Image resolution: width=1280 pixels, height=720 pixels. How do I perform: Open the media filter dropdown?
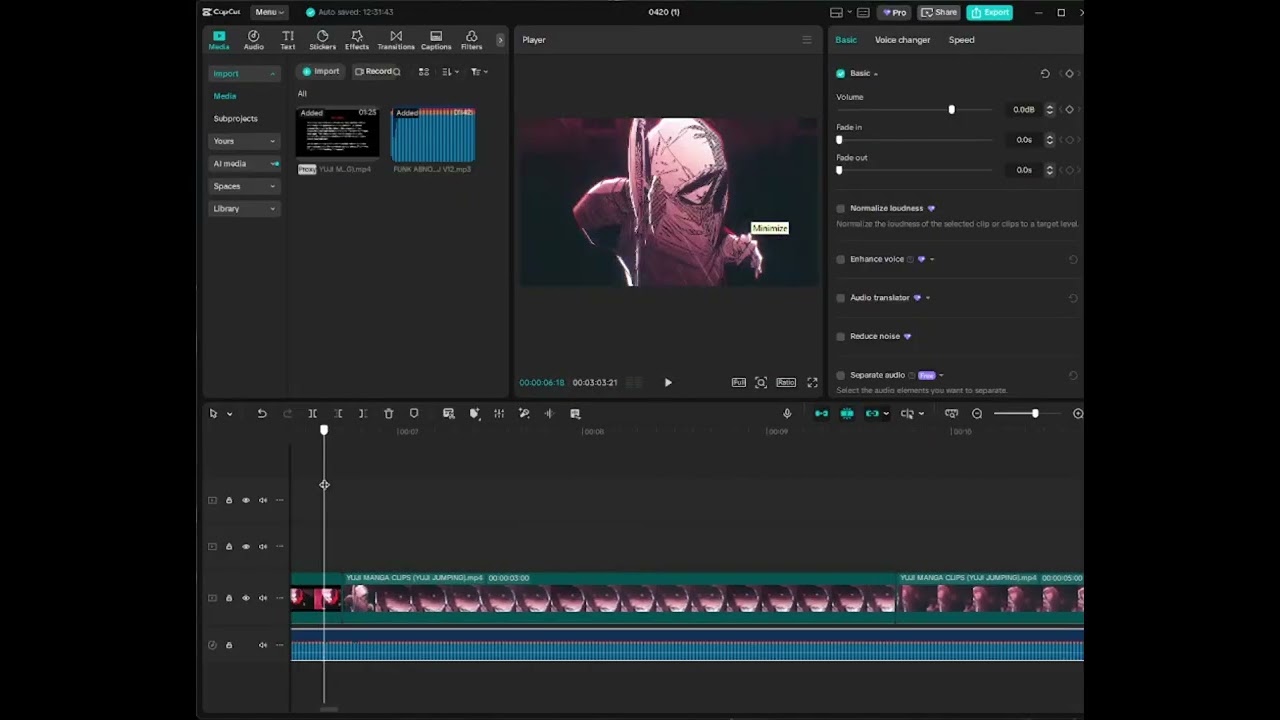(479, 72)
